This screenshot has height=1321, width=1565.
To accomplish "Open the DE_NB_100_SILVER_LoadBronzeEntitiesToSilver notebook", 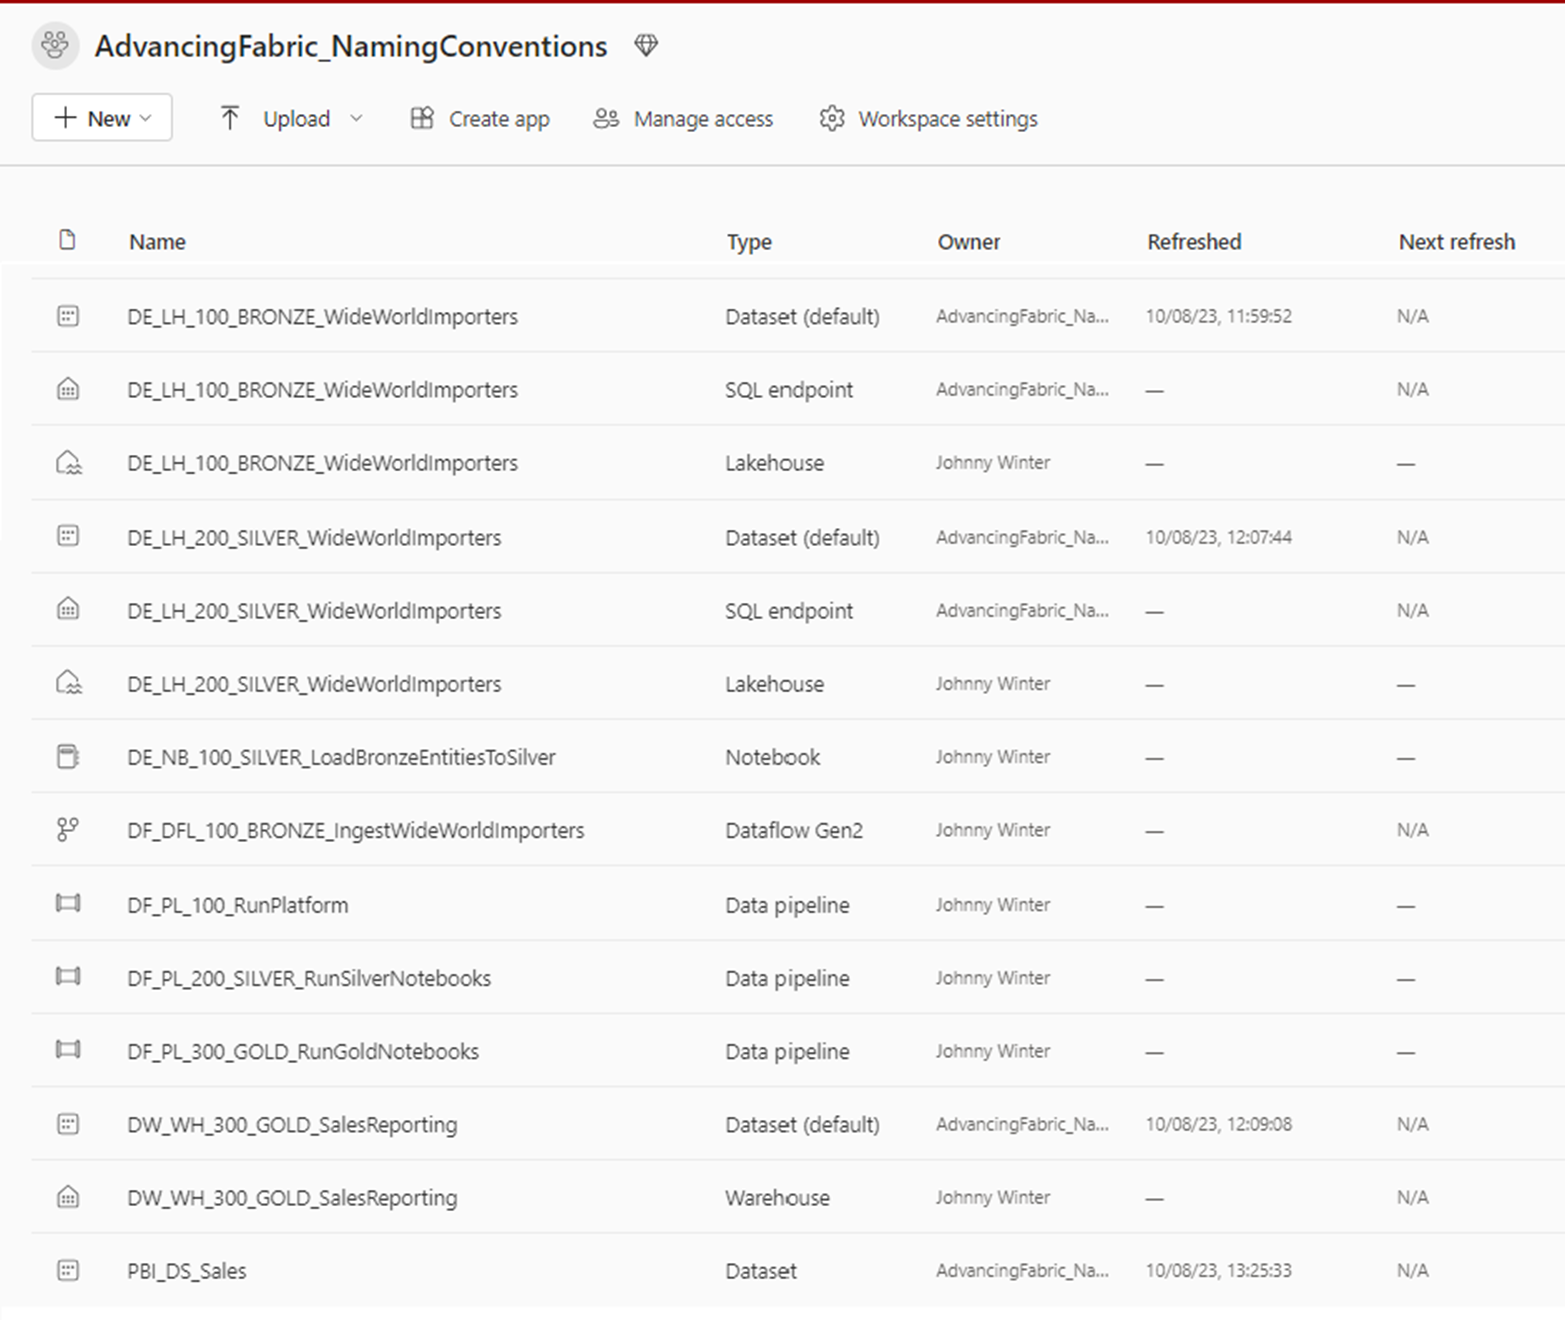I will pyautogui.click(x=341, y=756).
